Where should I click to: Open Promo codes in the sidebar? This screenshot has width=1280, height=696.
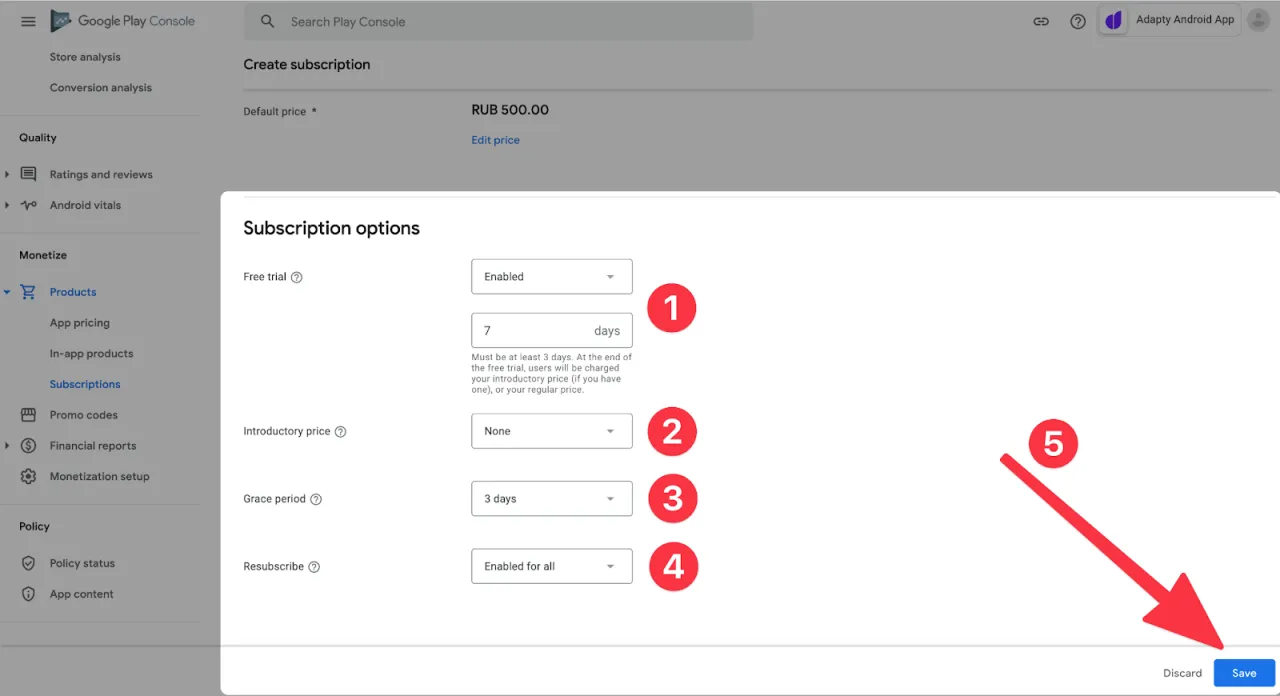tap(83, 415)
